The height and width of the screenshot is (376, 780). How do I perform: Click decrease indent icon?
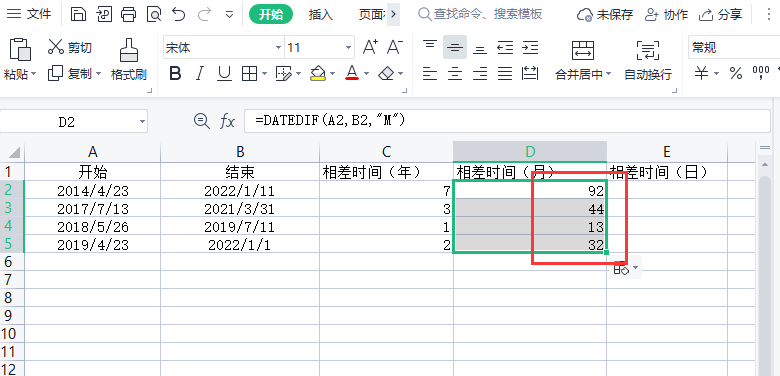[x=505, y=48]
